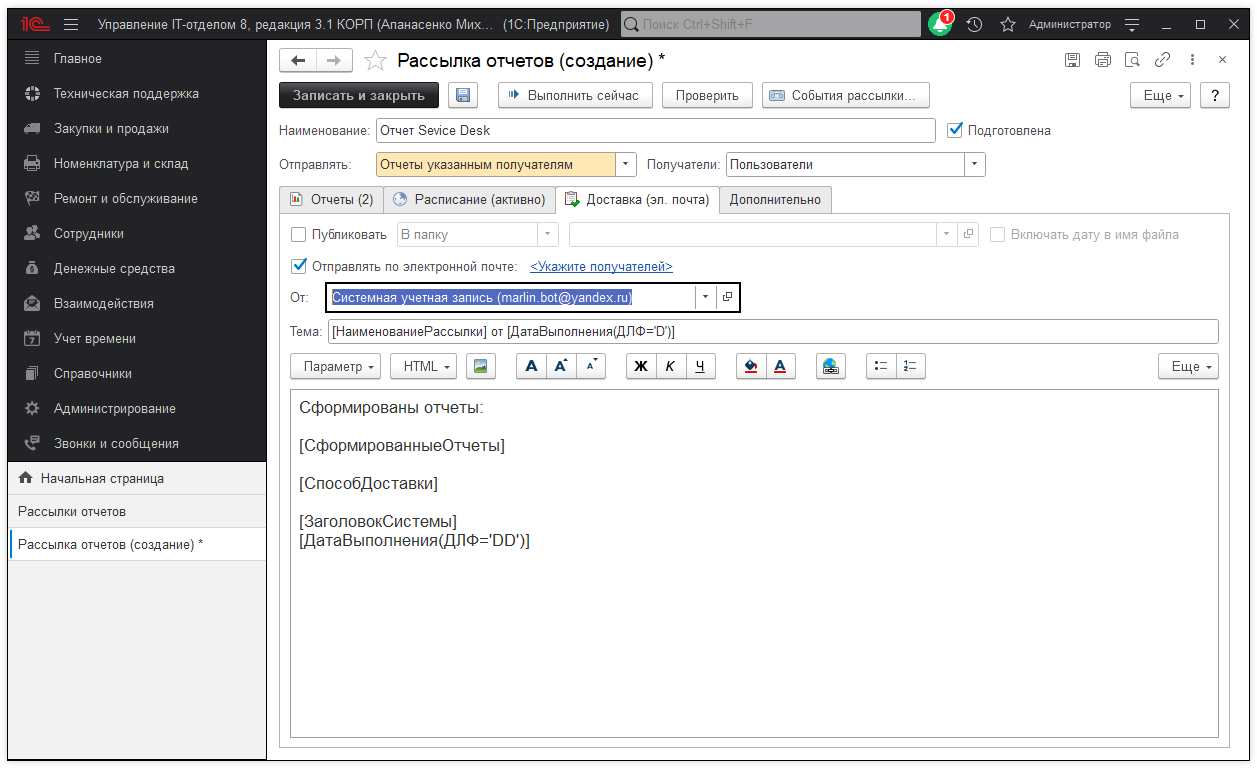Uncheck the Подготовлена checkbox

(955, 130)
